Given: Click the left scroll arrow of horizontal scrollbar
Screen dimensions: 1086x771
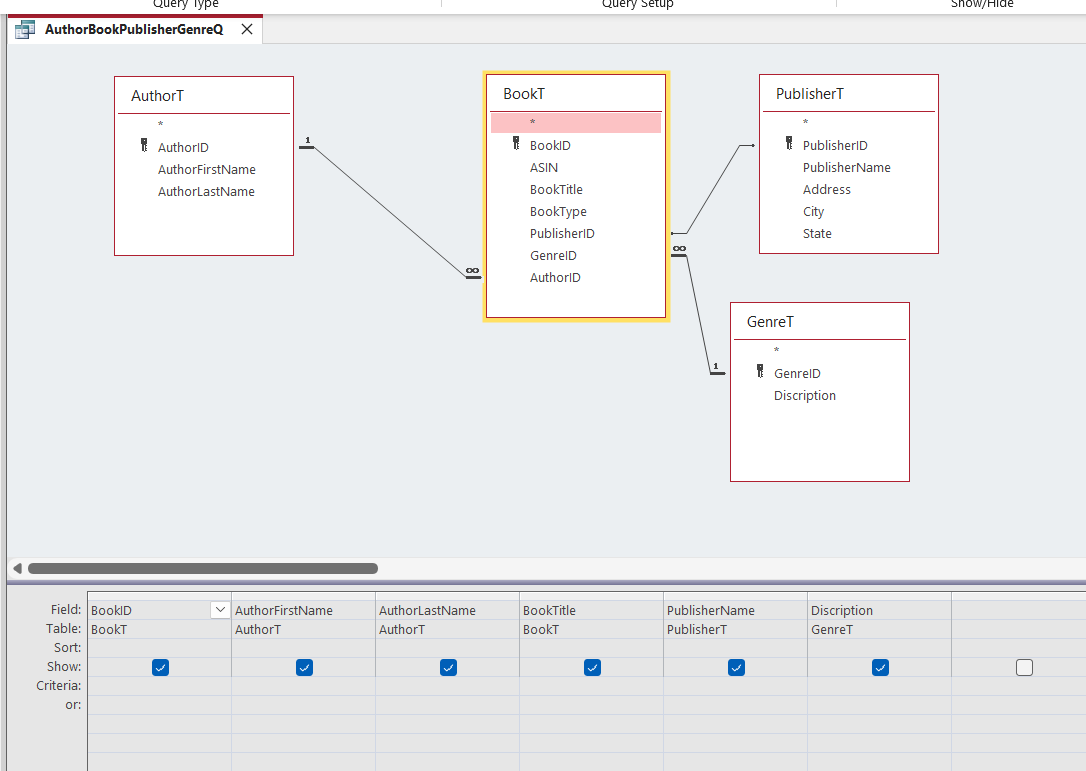Looking at the screenshot, I should [x=17, y=568].
